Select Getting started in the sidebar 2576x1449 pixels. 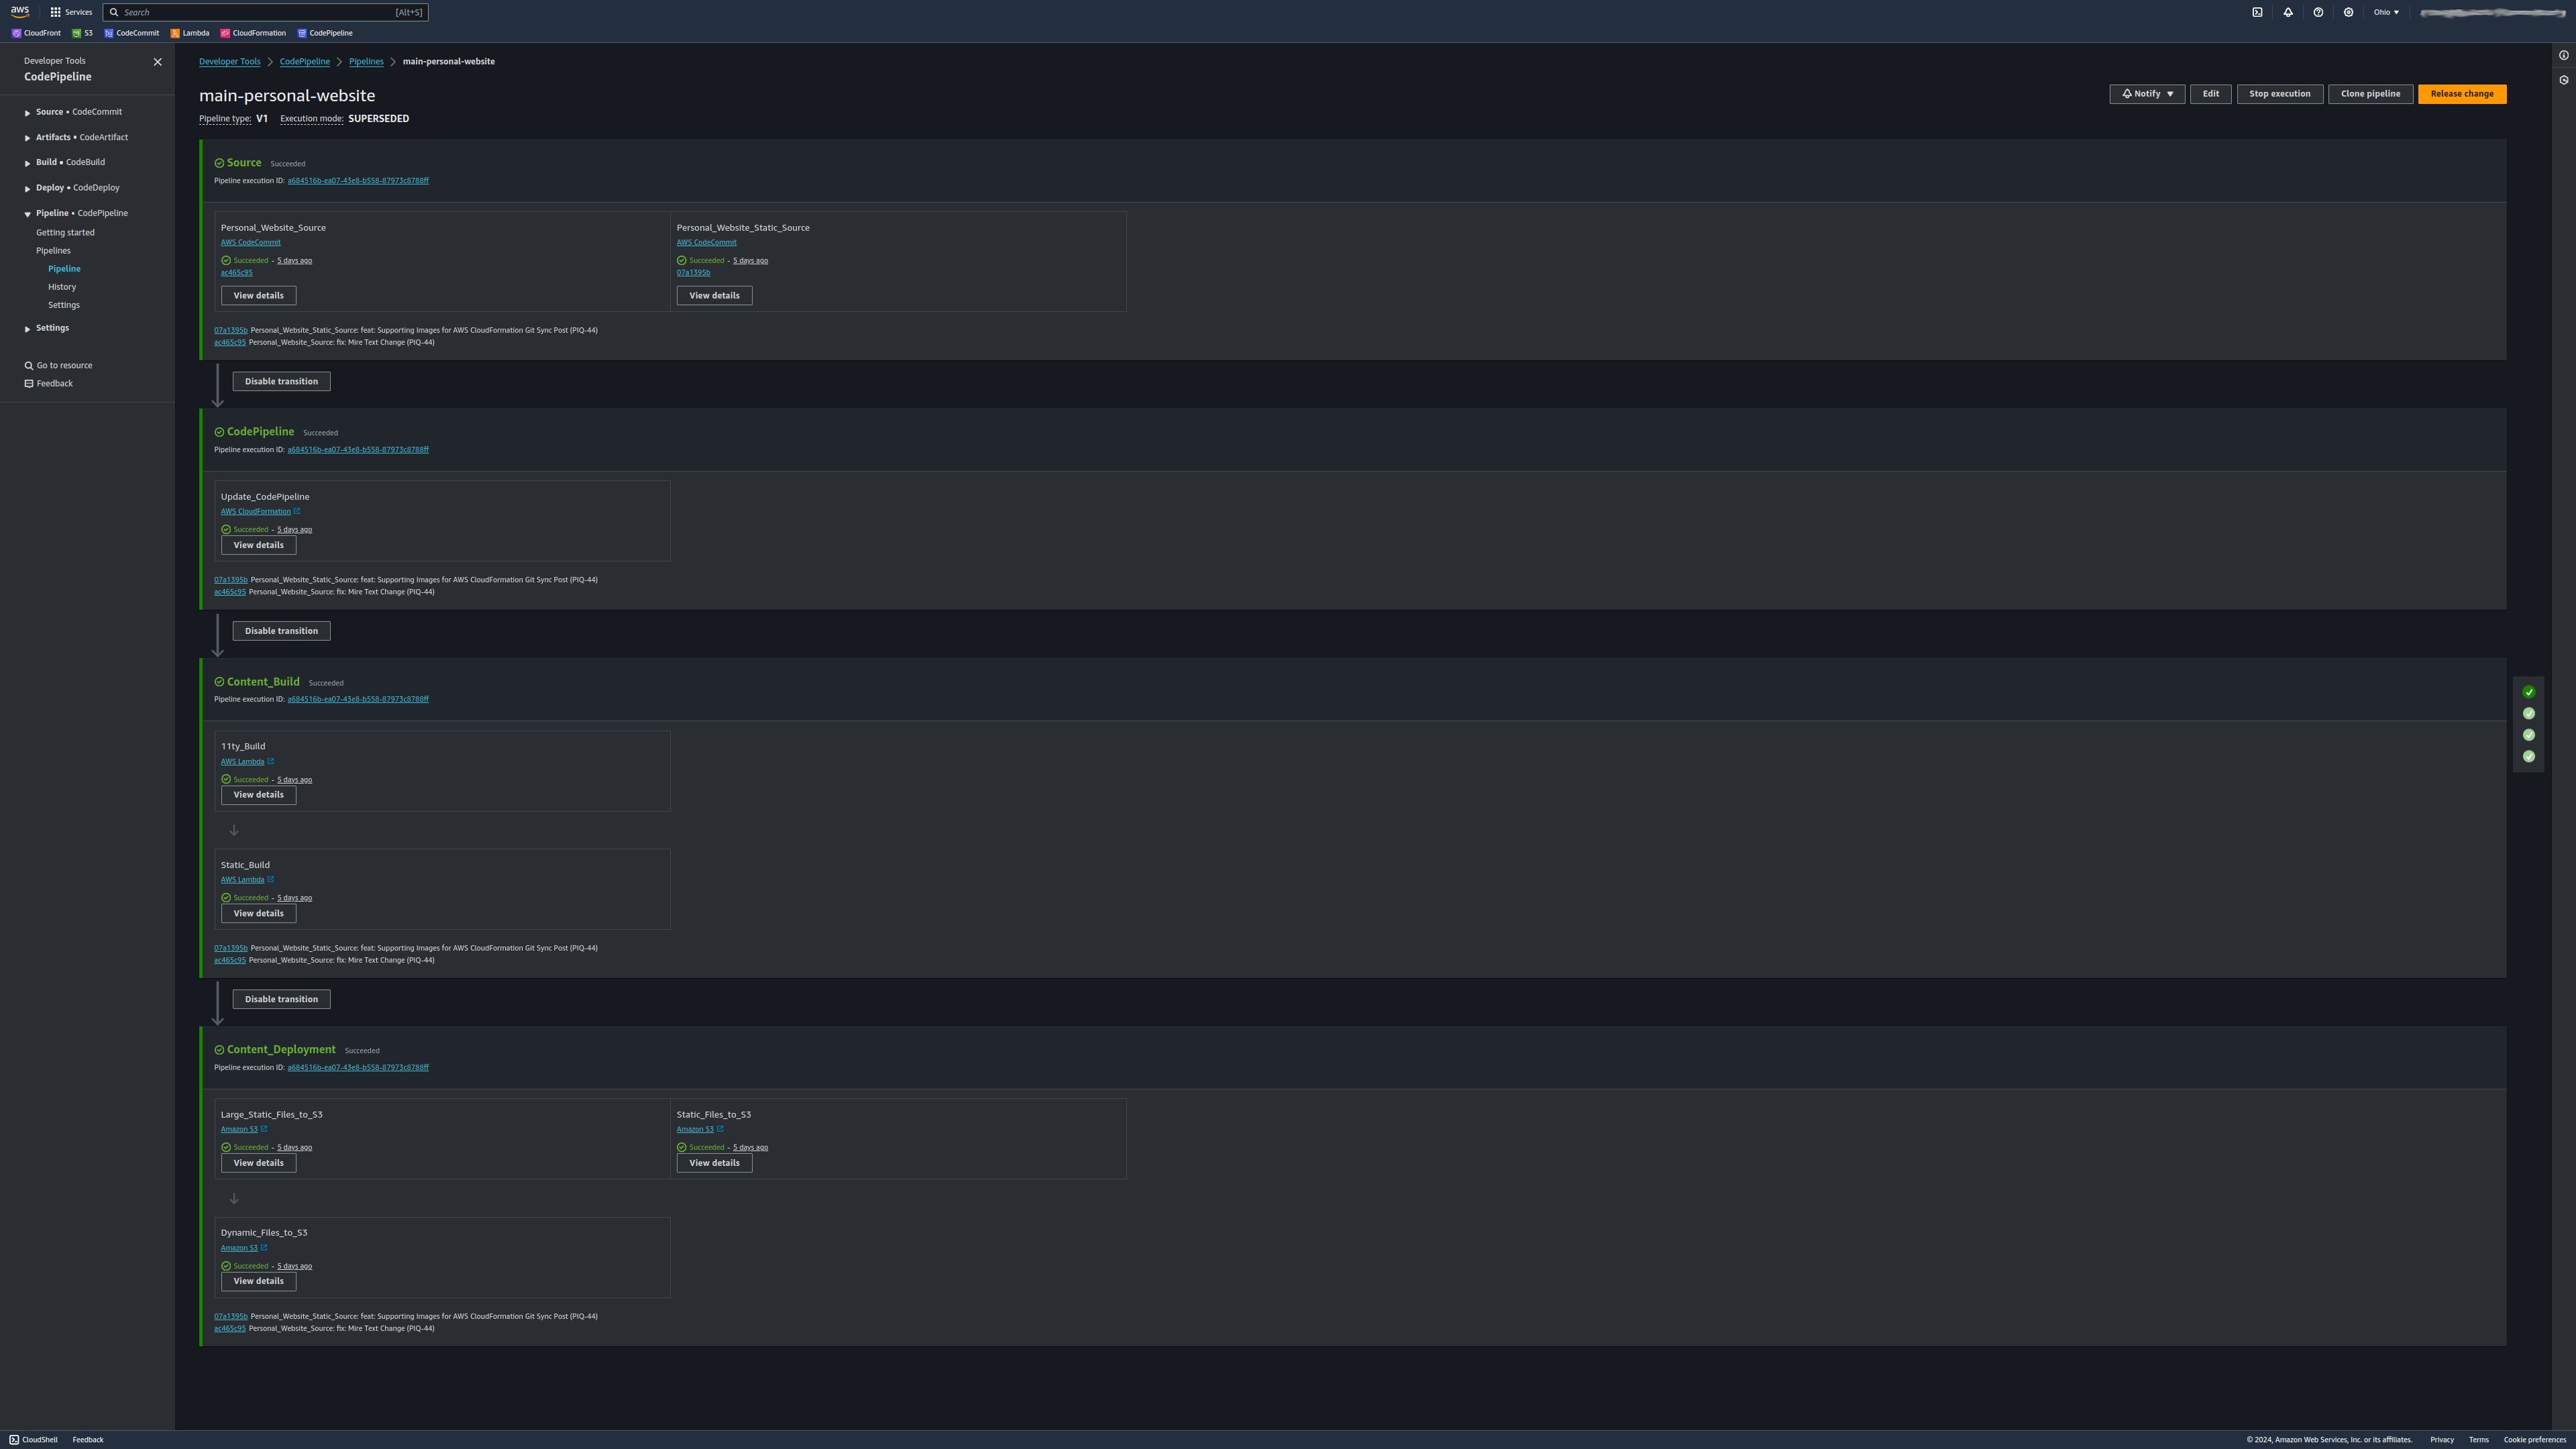(x=65, y=233)
